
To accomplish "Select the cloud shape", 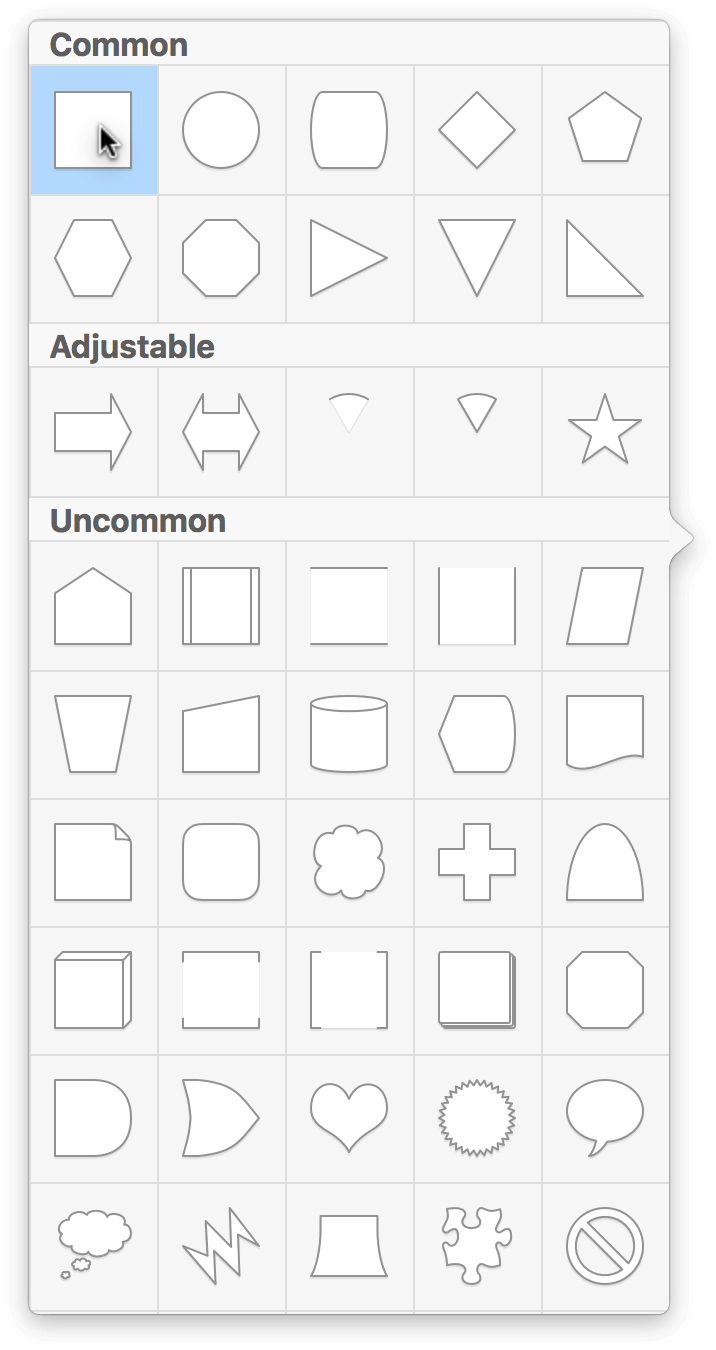I will [x=349, y=862].
